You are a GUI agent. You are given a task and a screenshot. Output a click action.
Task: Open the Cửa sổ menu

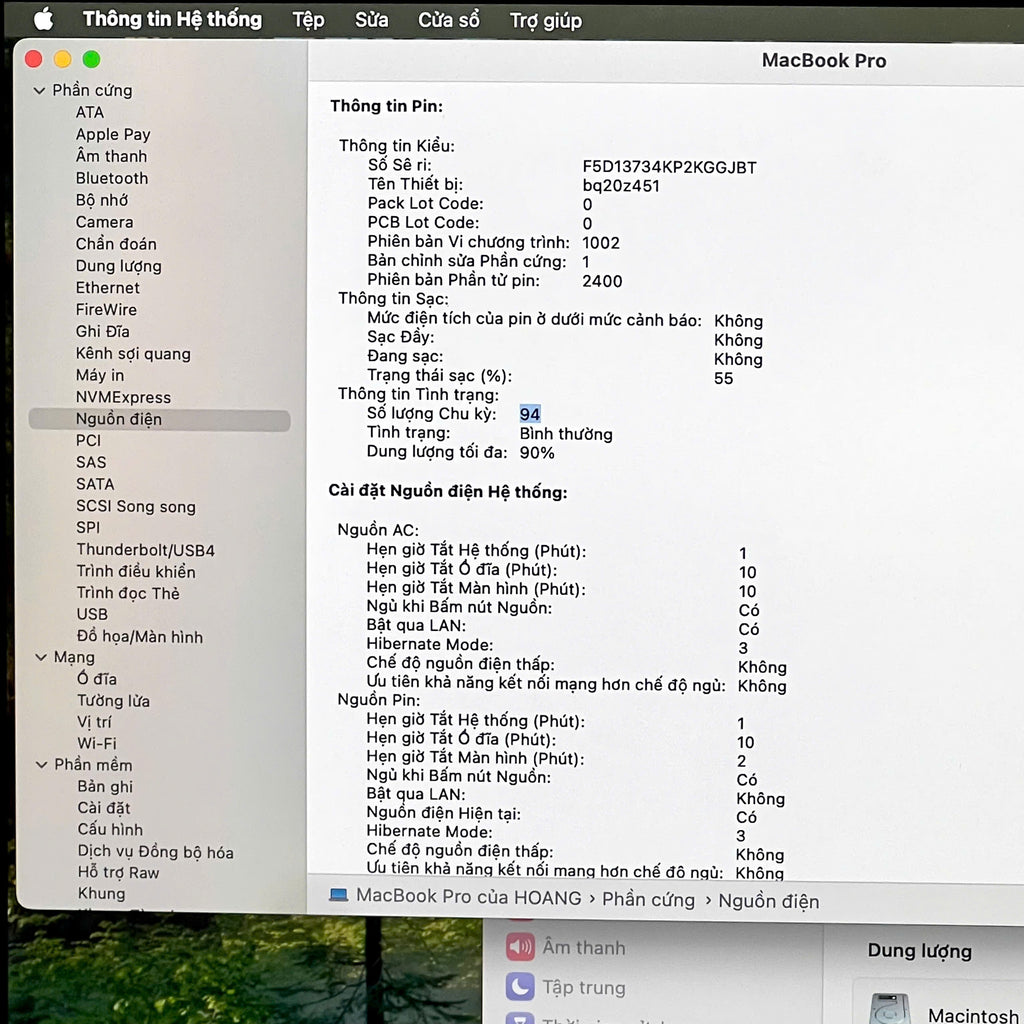tap(449, 20)
